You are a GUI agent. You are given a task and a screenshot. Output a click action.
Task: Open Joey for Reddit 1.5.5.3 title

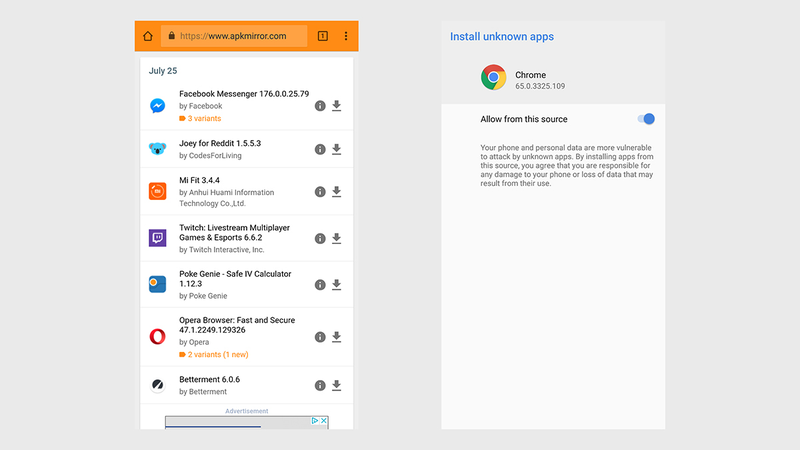tap(220, 143)
